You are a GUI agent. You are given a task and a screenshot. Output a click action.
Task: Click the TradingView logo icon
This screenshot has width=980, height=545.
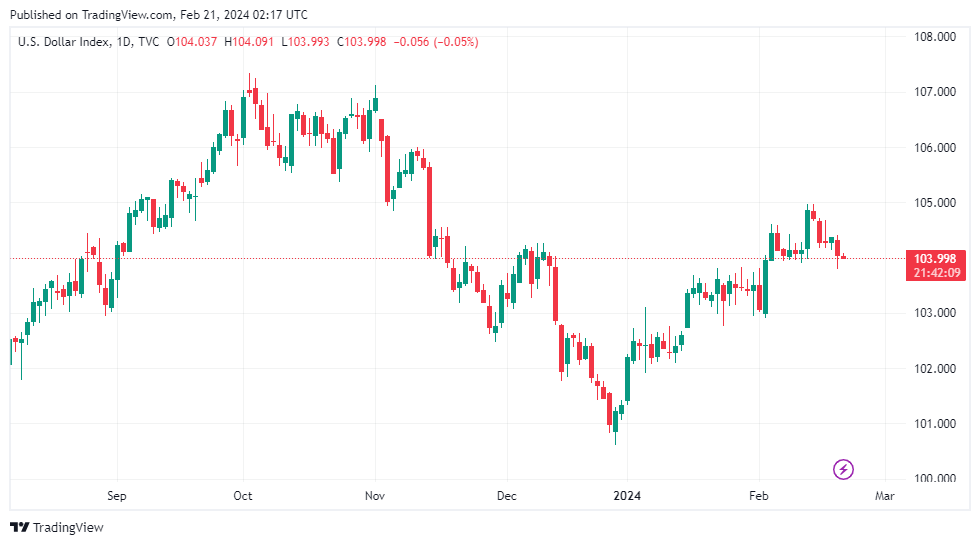coord(19,527)
